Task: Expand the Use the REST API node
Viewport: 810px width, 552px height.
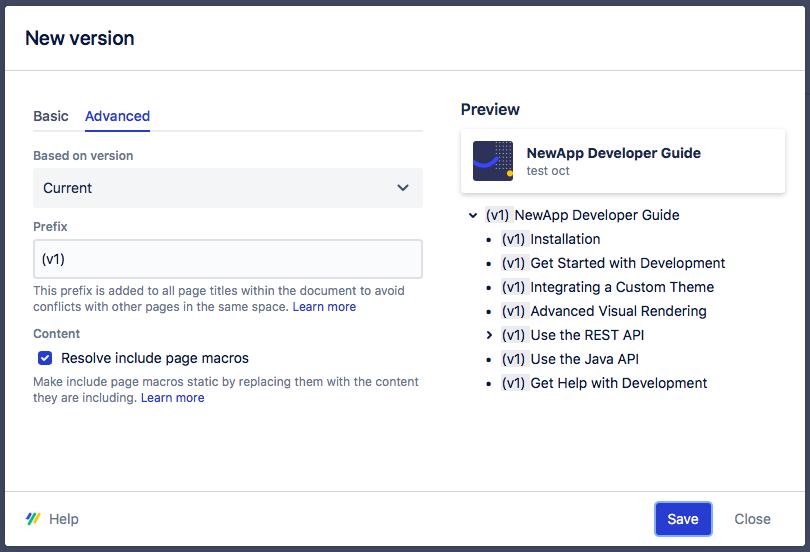Action: [489, 335]
